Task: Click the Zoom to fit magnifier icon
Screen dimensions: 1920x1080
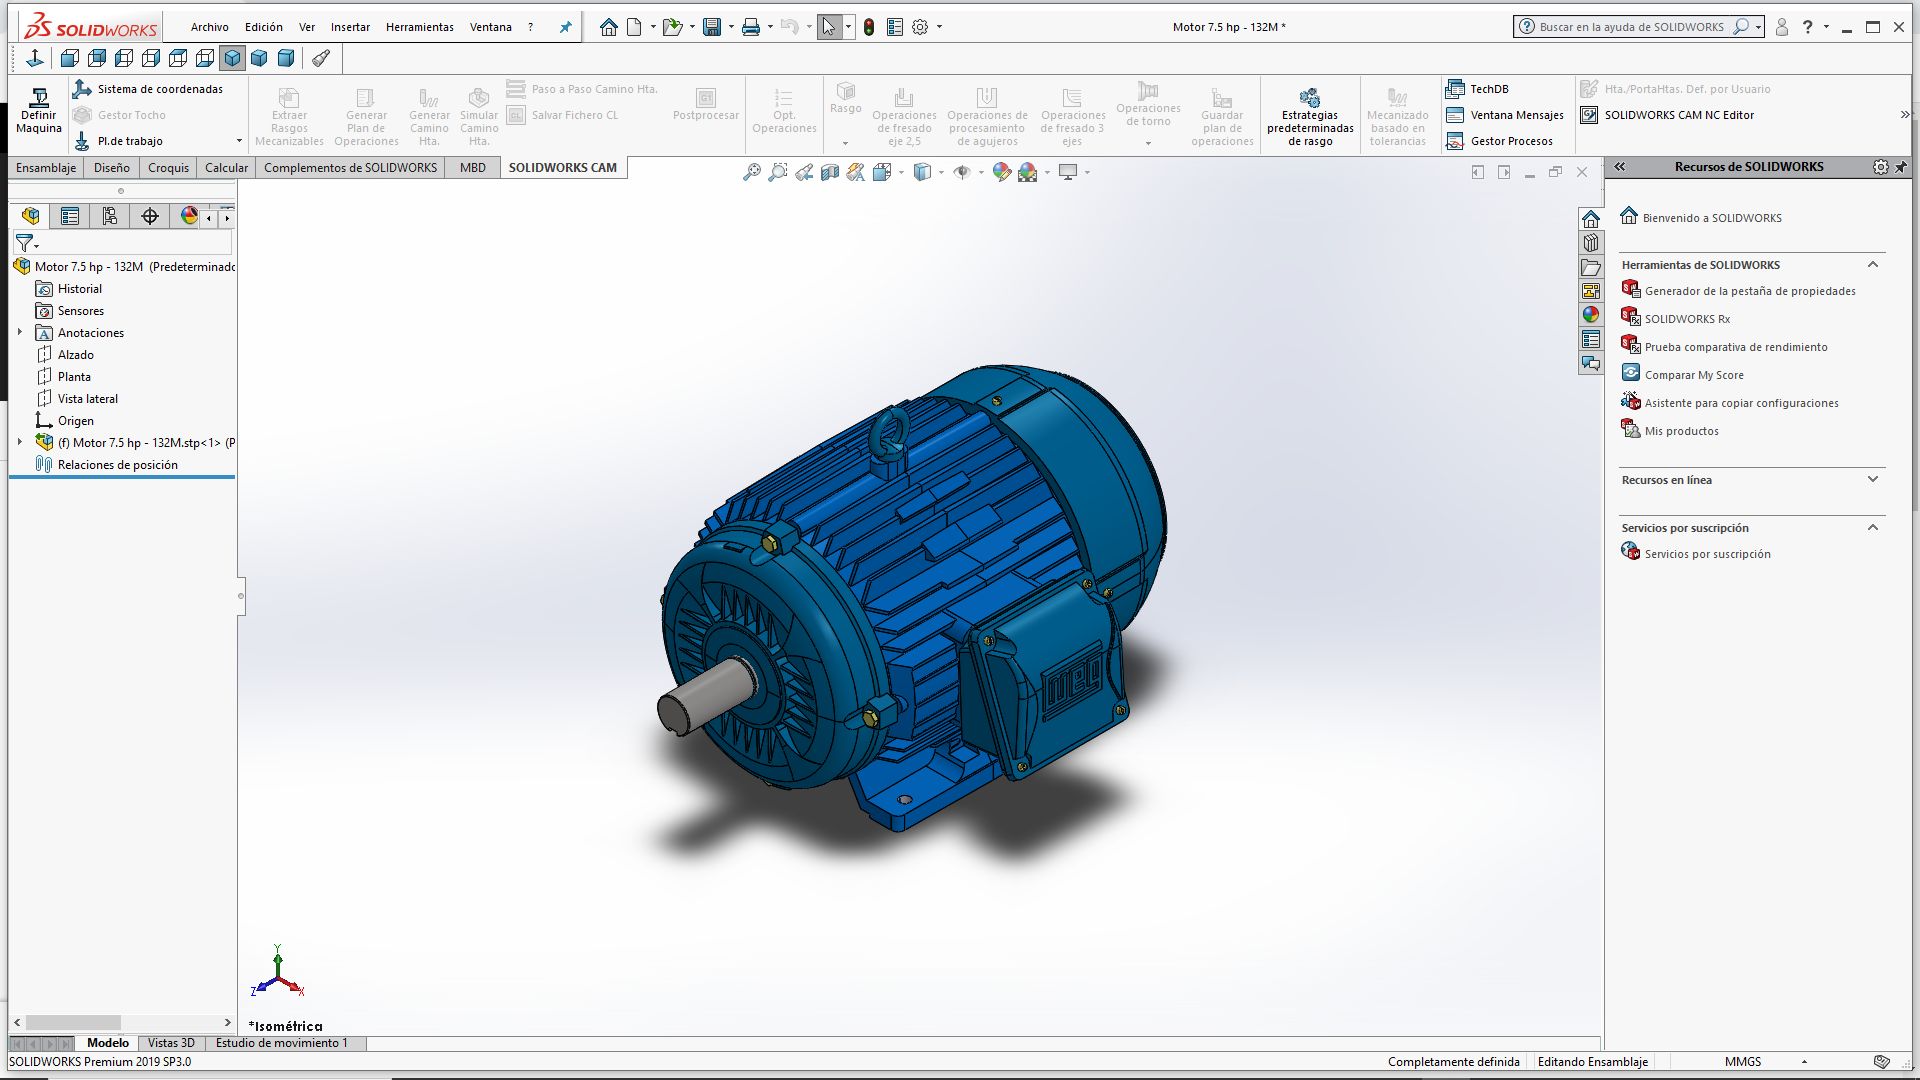Action: pos(752,173)
